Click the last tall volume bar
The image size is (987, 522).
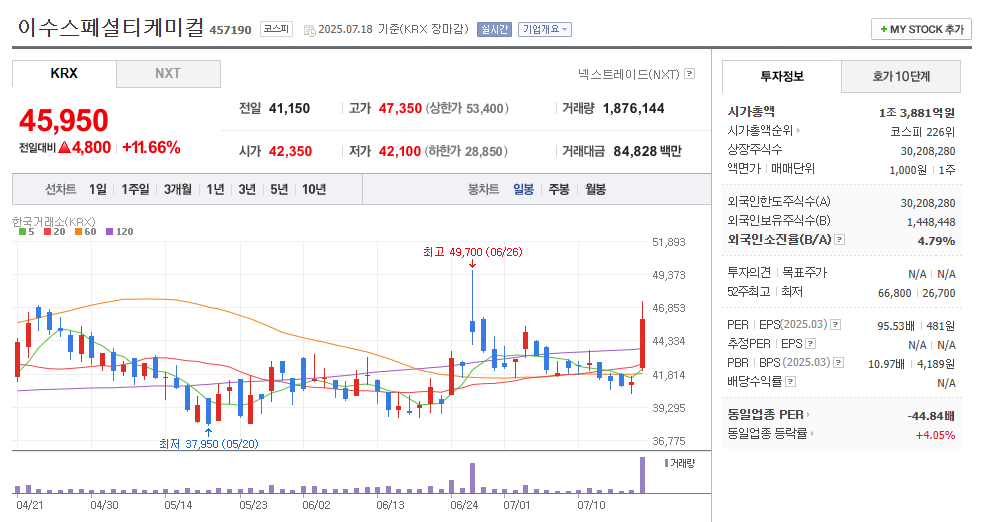[x=642, y=475]
